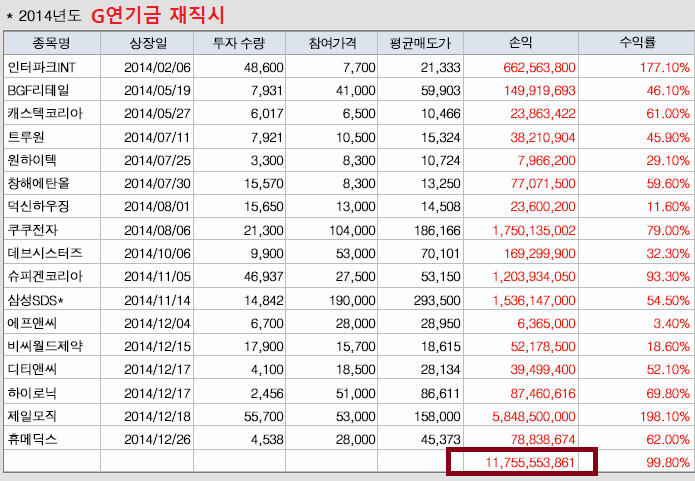The width and height of the screenshot is (695, 481).
Task: Click investment quantity 46,937
Action: [x=264, y=276]
